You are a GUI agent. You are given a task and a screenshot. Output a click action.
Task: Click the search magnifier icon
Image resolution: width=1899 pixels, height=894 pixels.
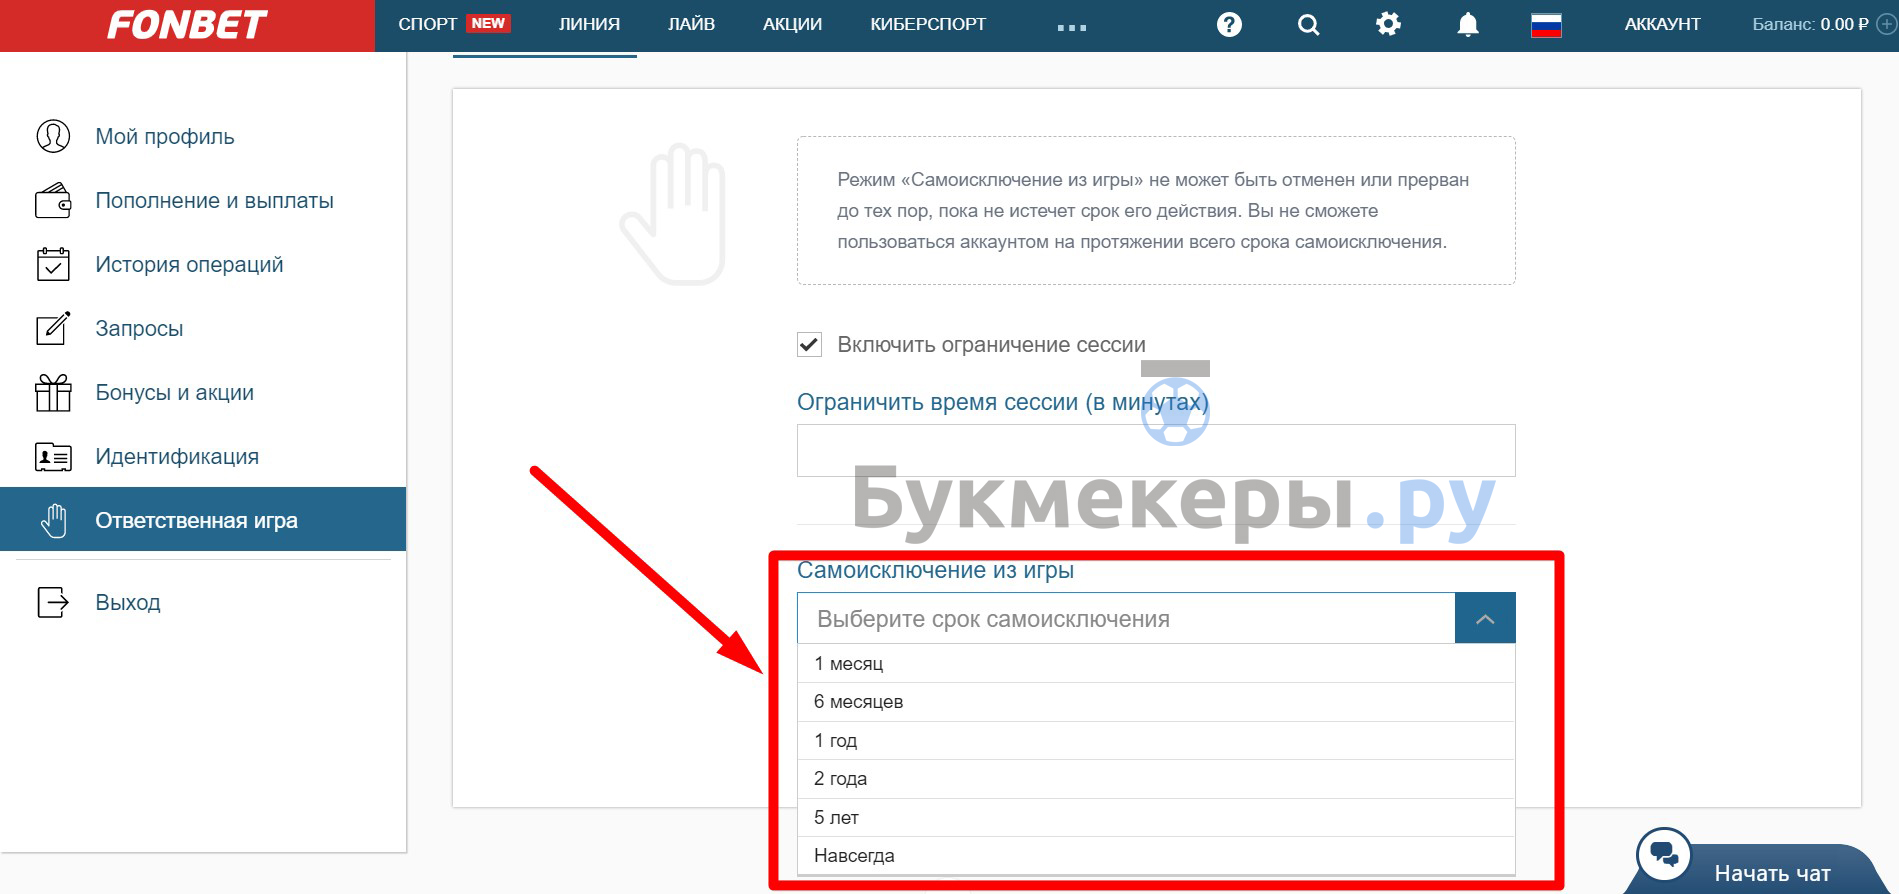tap(1308, 25)
